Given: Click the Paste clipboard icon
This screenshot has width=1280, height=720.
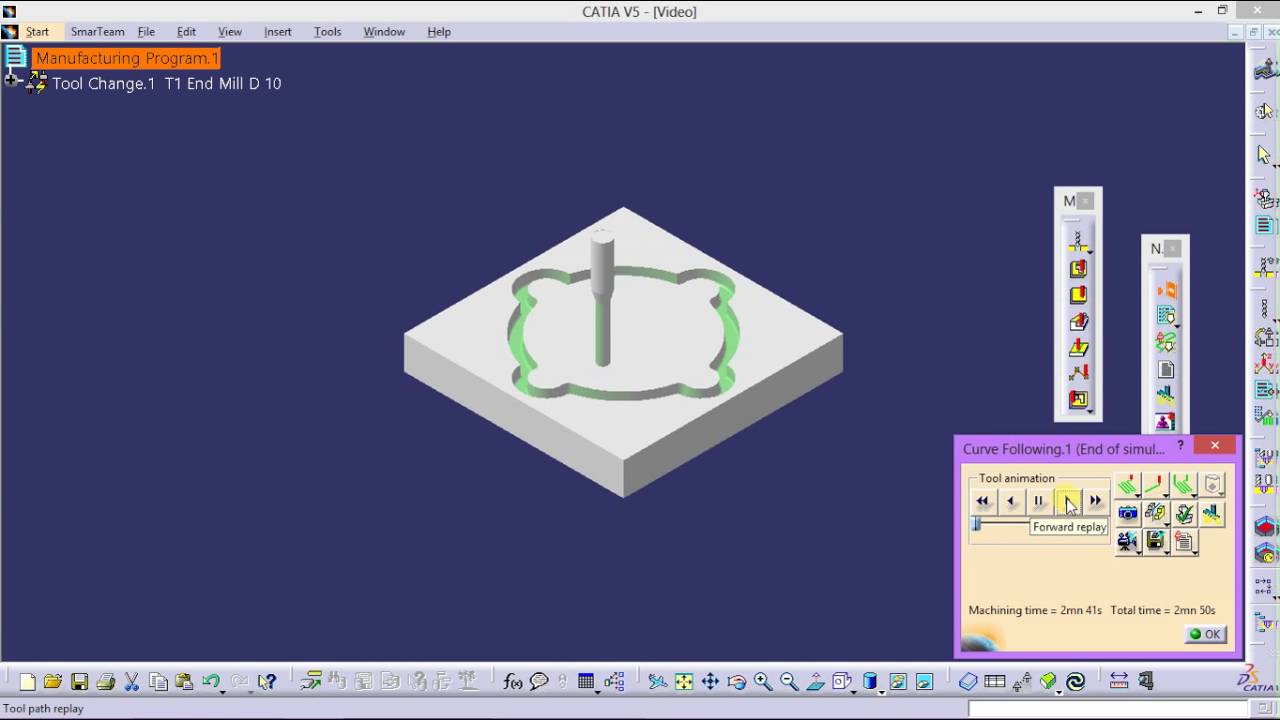Looking at the screenshot, I should [184, 682].
